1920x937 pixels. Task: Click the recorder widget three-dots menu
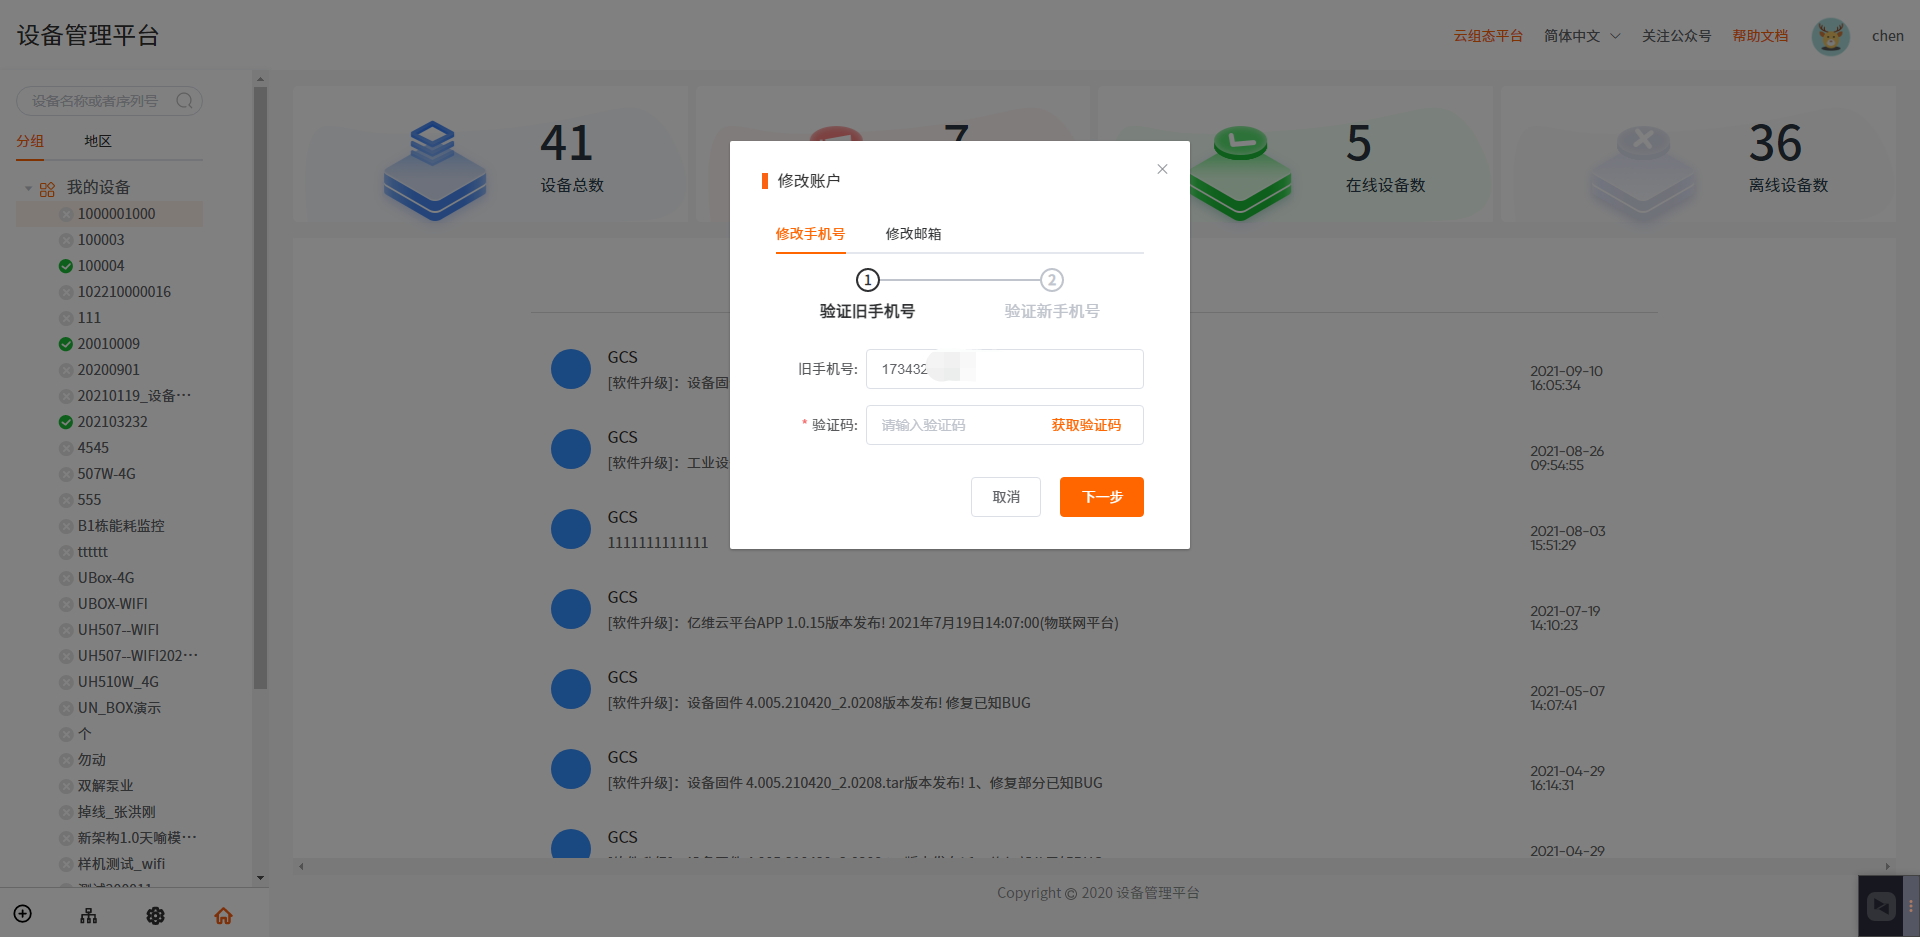pyautogui.click(x=1910, y=906)
